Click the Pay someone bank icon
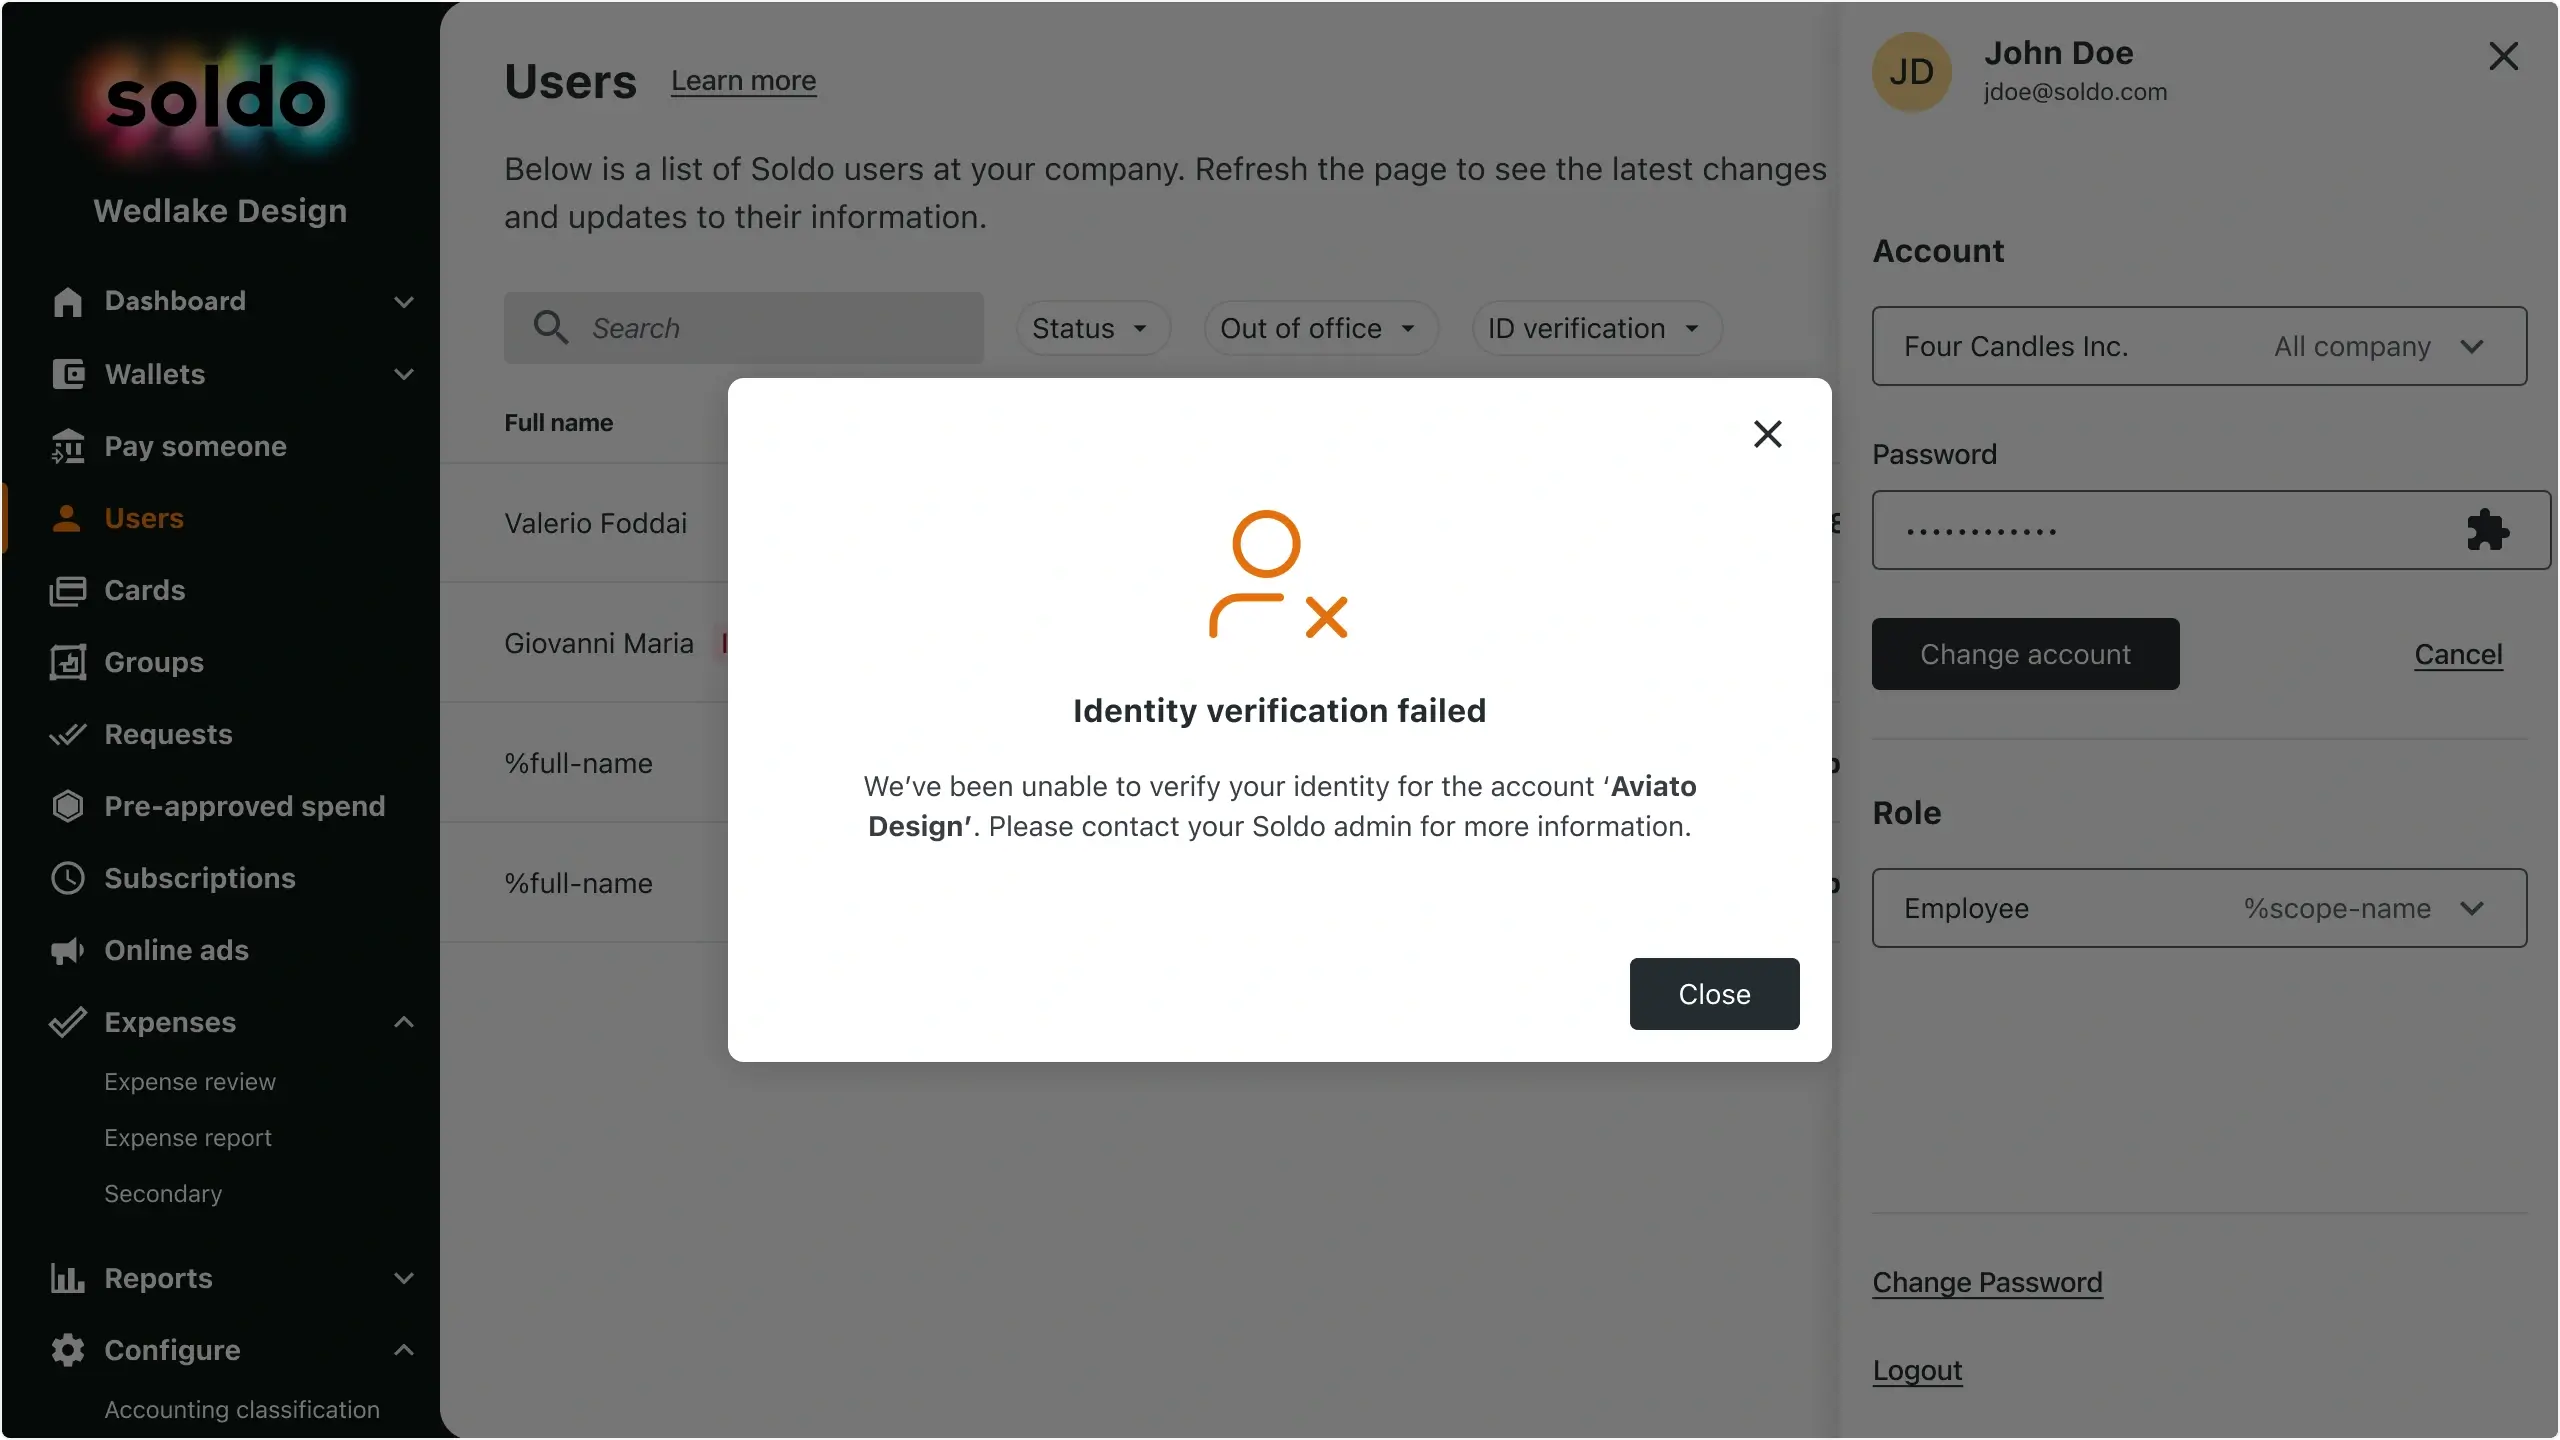This screenshot has width=2560, height=1440. tap(67, 446)
